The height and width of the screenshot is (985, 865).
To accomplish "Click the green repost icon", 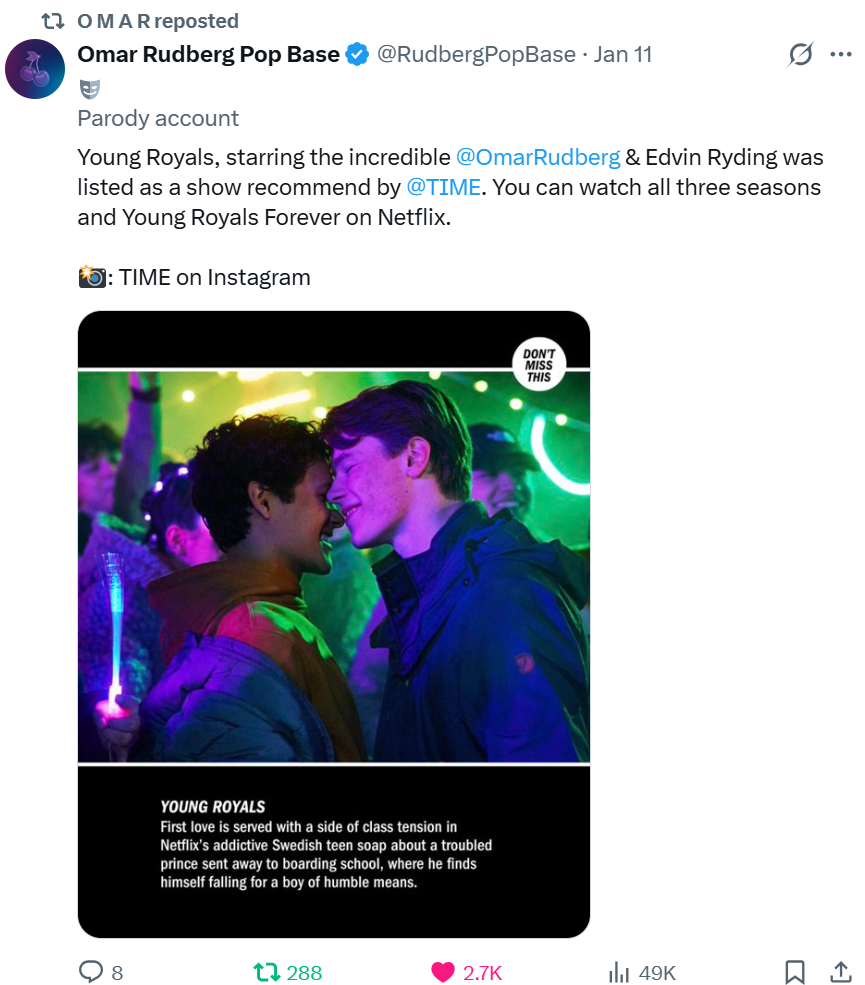I will click(x=266, y=971).
